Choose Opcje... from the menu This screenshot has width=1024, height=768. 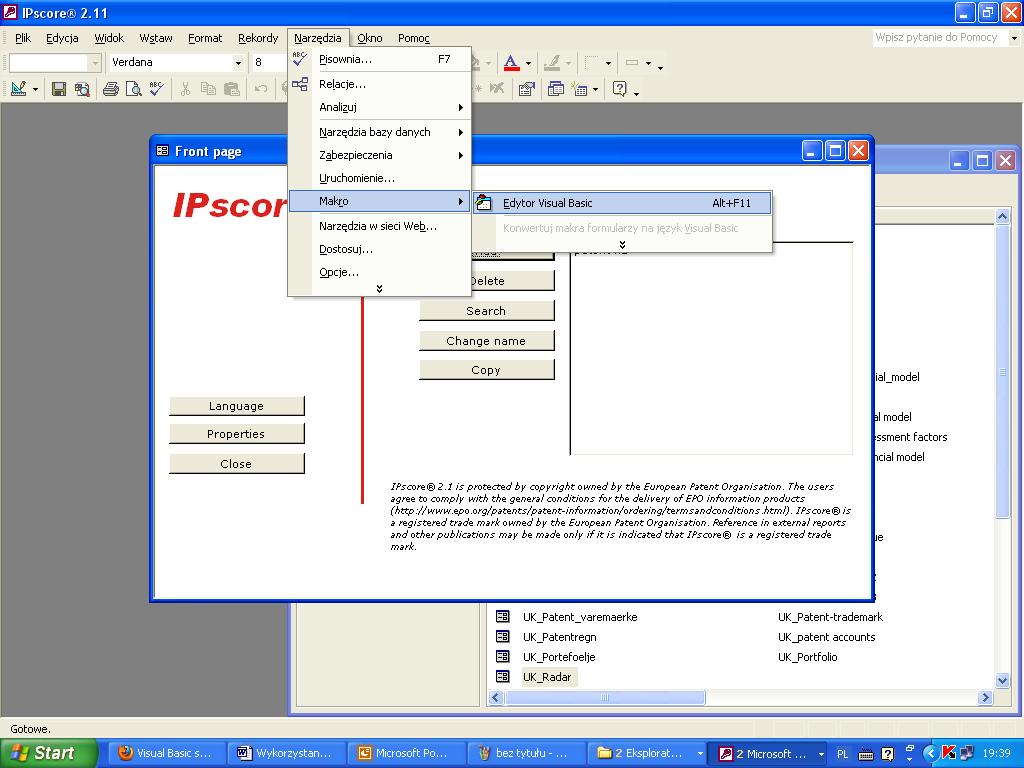[379, 272]
